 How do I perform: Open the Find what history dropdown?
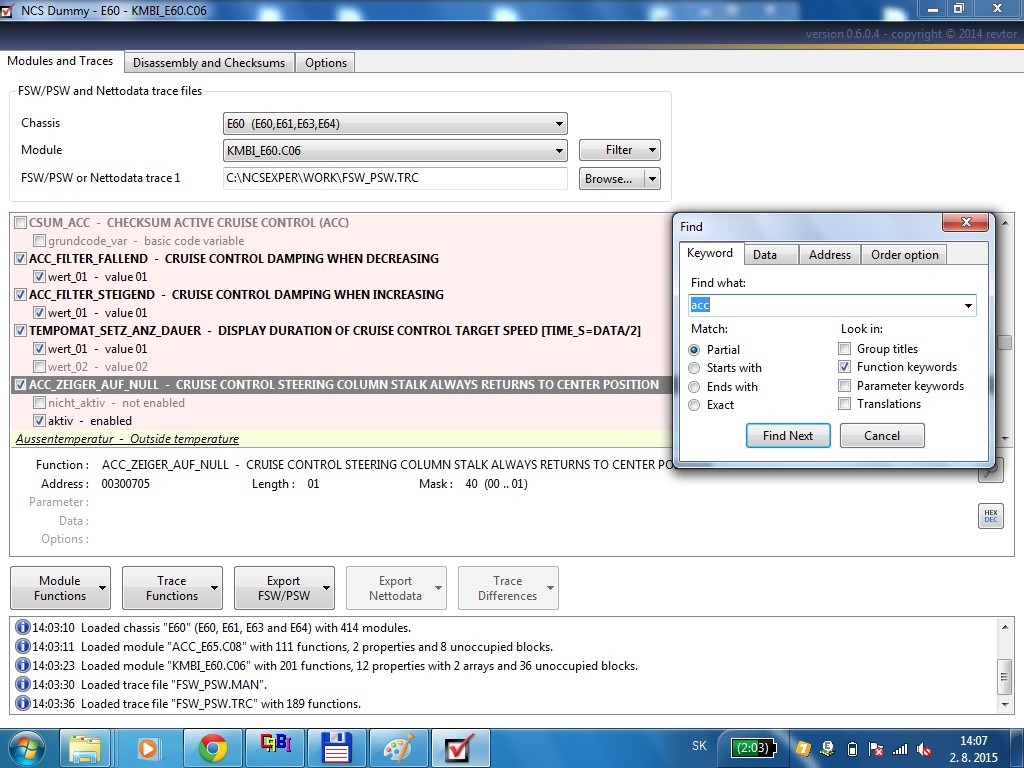pos(968,306)
